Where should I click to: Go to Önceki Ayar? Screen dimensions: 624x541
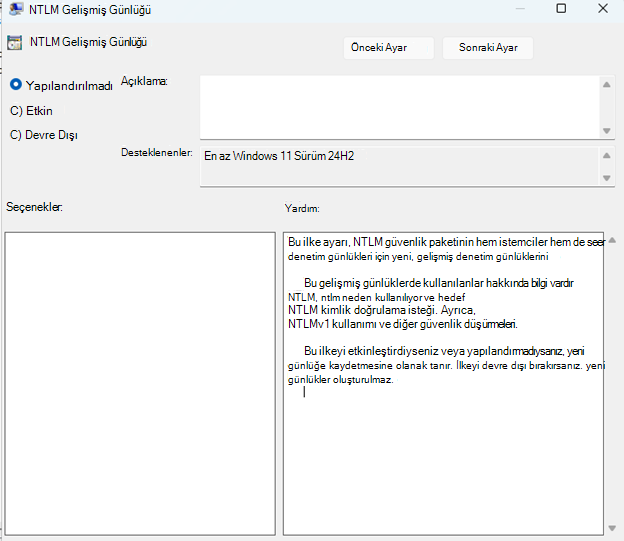tap(388, 48)
